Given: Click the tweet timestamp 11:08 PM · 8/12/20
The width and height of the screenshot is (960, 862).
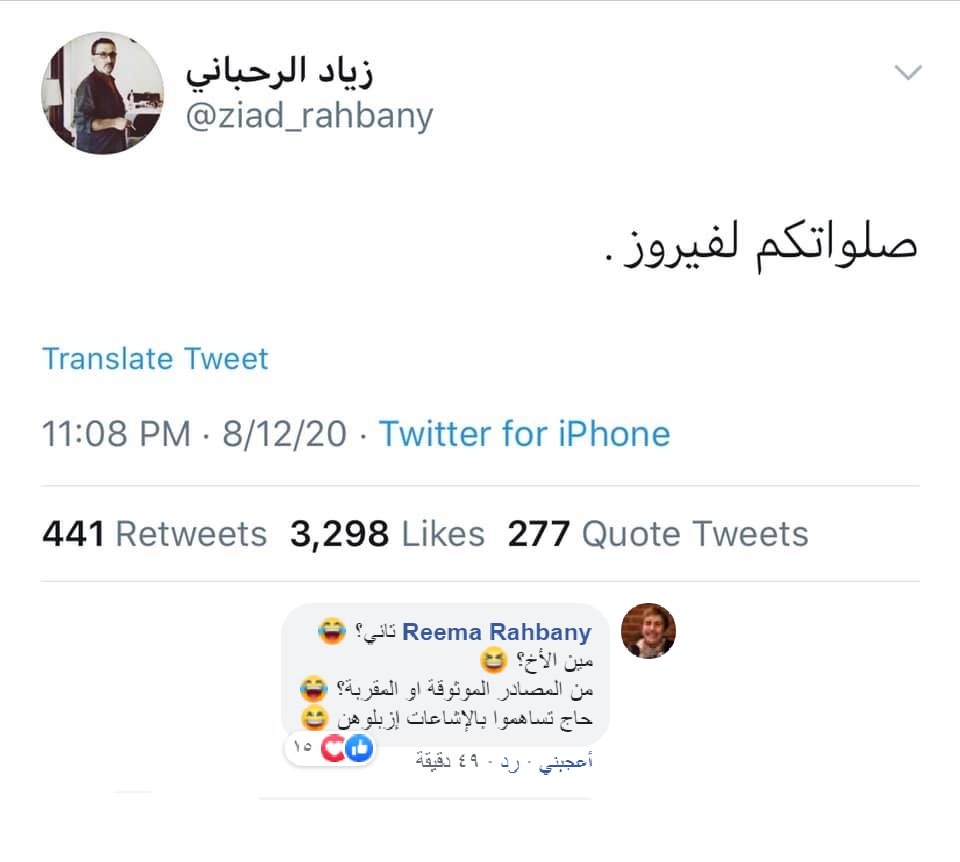Looking at the screenshot, I should (194, 434).
